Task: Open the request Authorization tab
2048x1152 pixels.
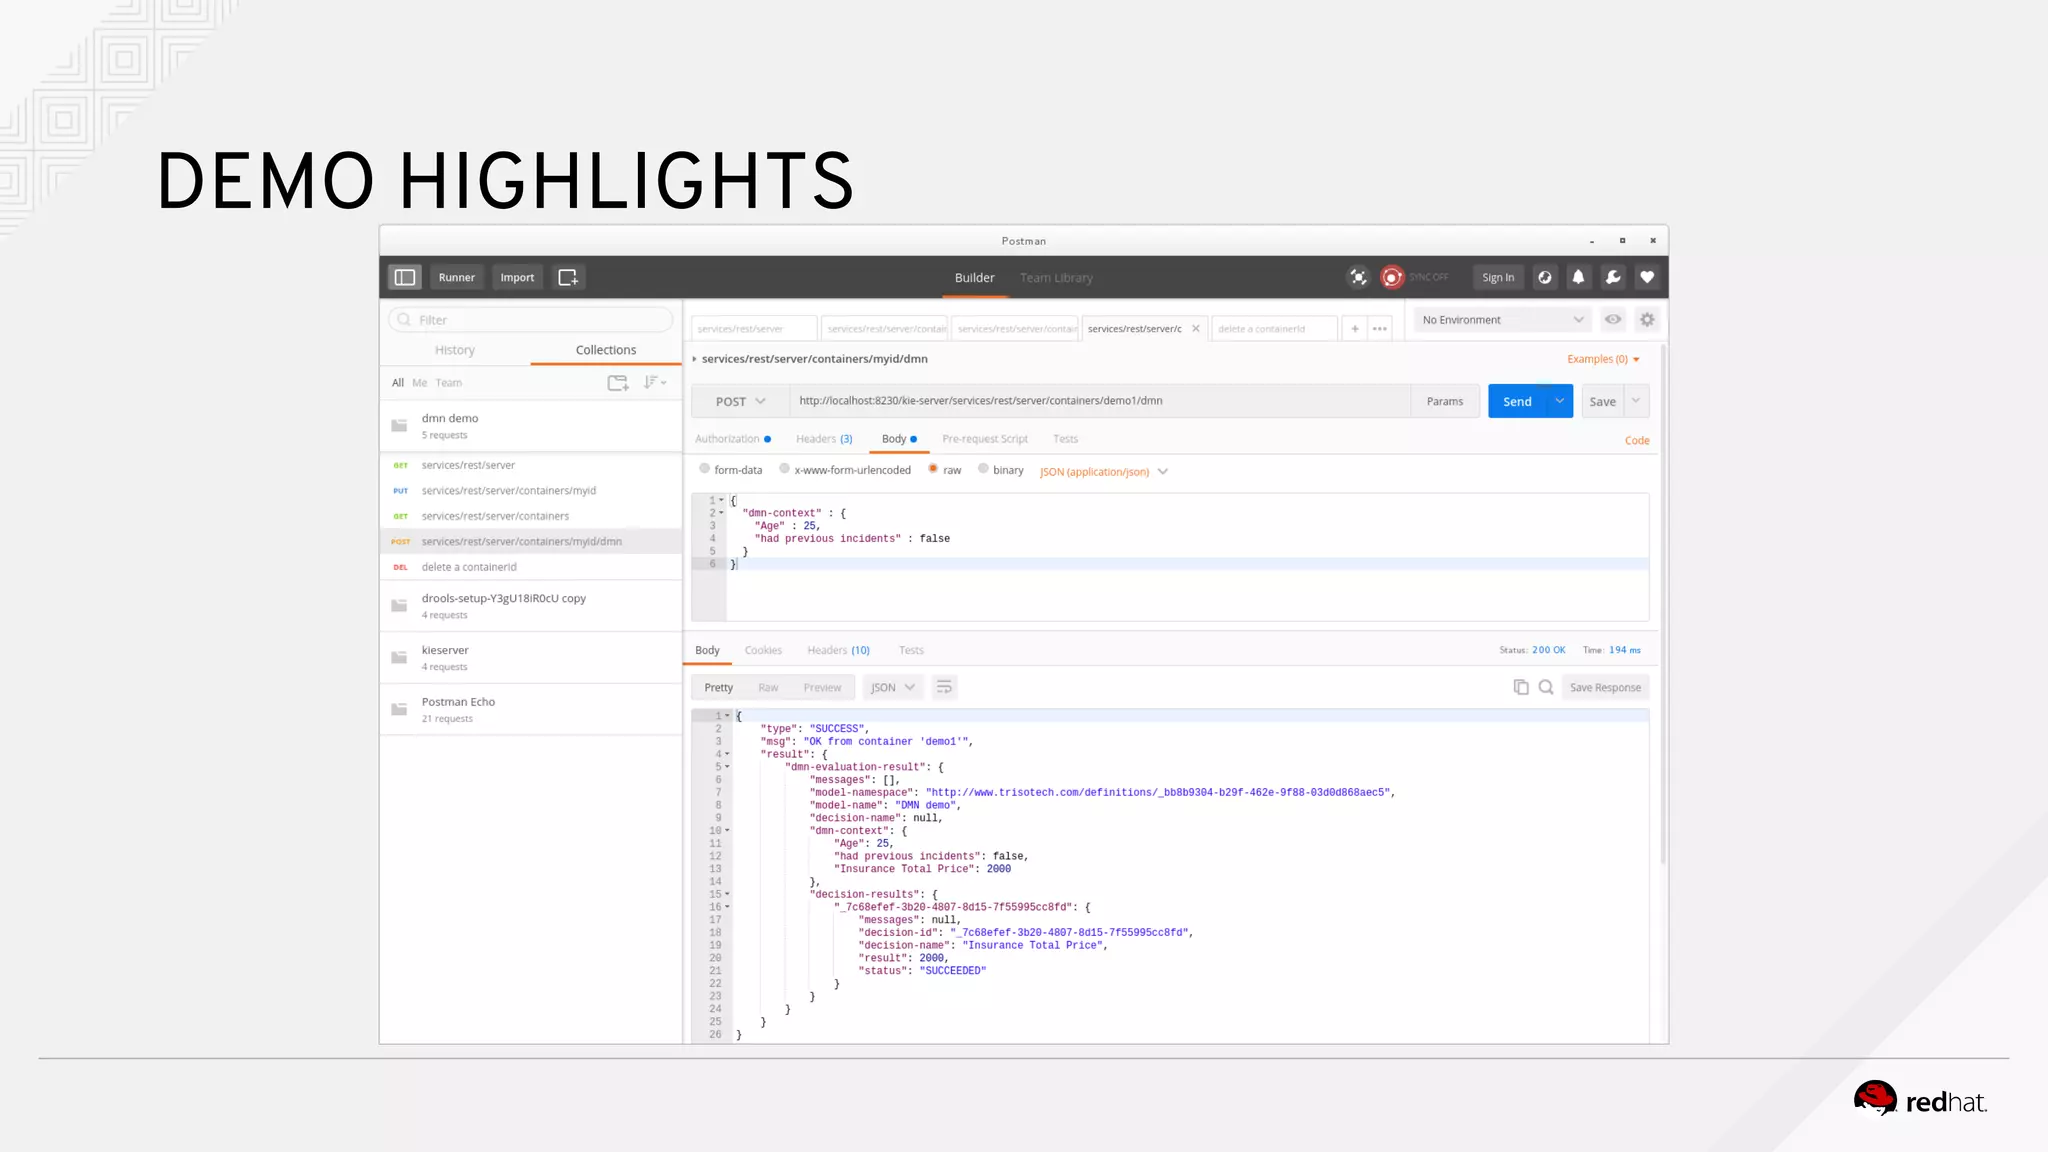Action: click(733, 439)
